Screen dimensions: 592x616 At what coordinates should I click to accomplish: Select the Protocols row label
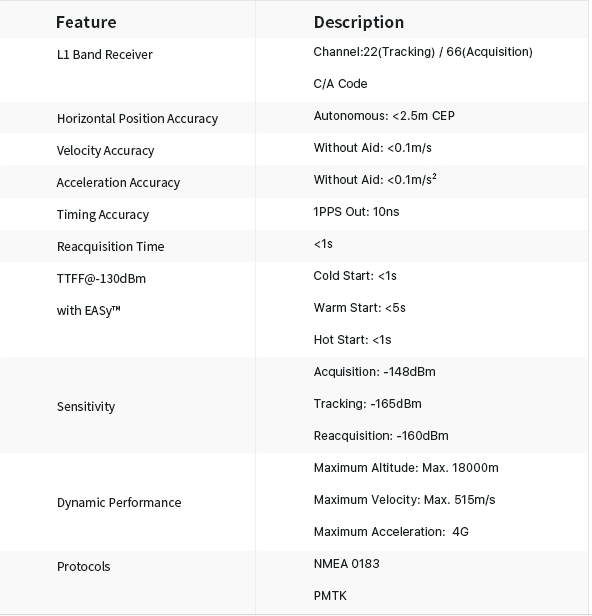[x=83, y=566]
